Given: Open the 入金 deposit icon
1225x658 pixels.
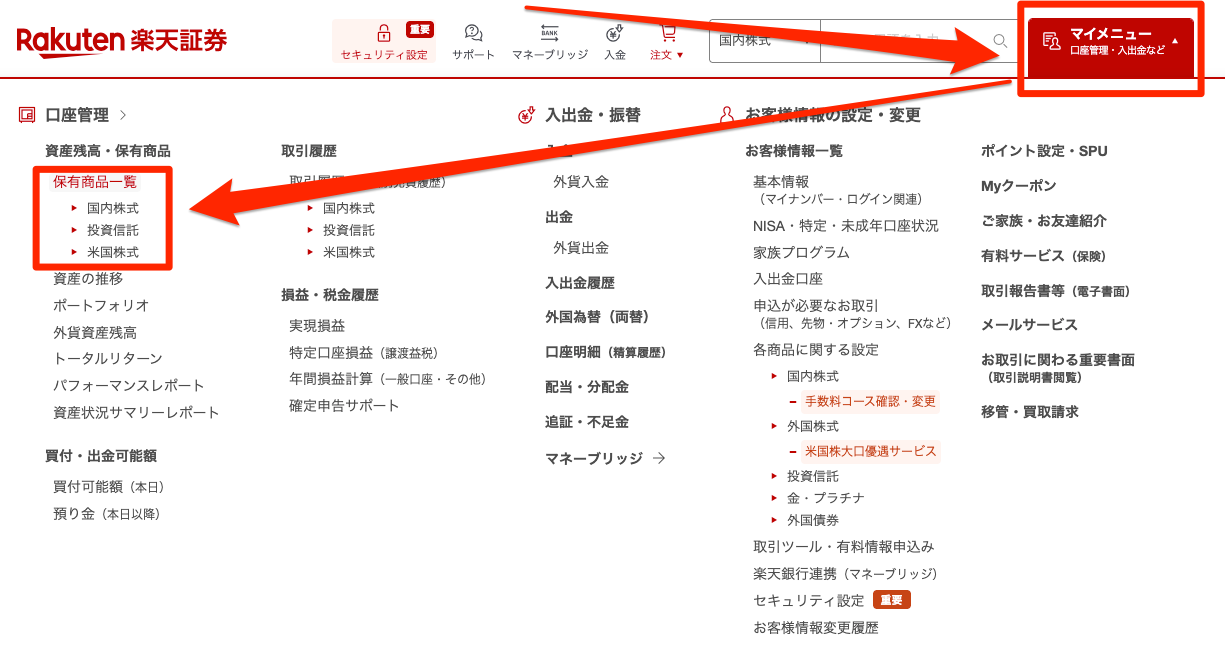Looking at the screenshot, I should point(613,32).
